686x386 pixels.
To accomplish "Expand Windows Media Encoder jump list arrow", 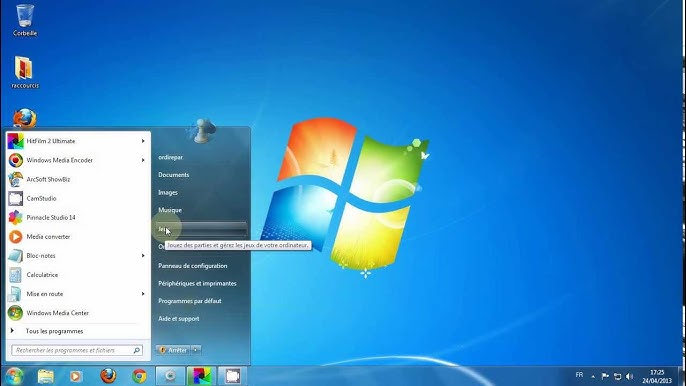I will (143, 160).
